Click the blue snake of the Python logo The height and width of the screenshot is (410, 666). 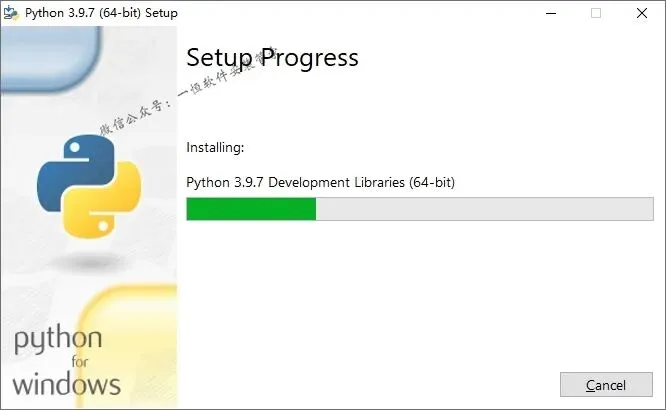pyautogui.click(x=76, y=170)
